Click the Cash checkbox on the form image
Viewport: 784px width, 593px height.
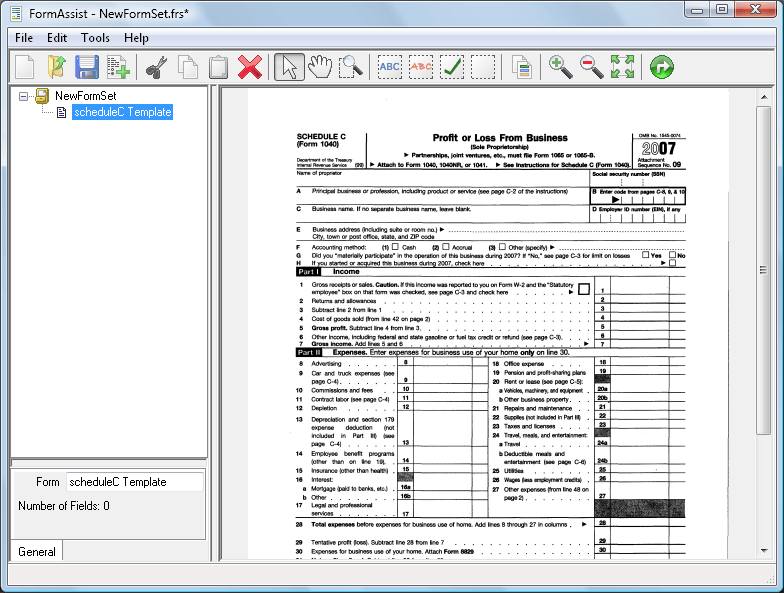395,247
